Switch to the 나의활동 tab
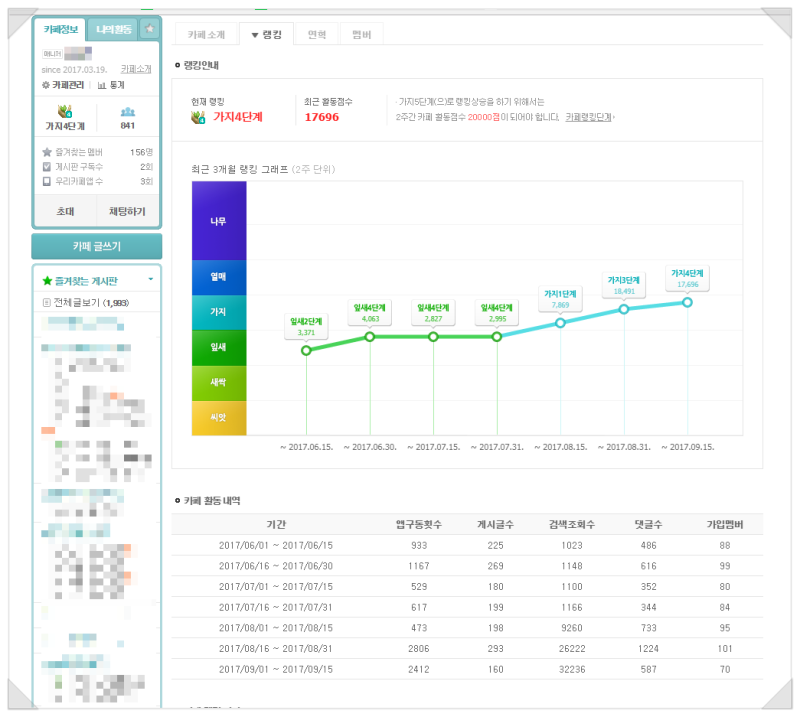Viewport: 800px width, 717px height. [x=114, y=29]
